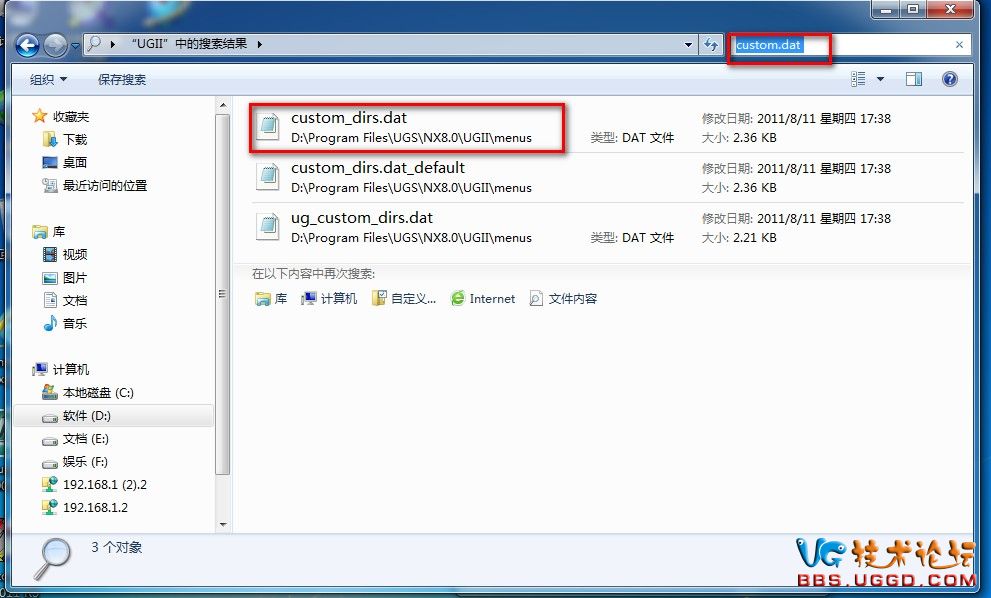Click breadcrumb arrow before "UGII"
The width and height of the screenshot is (991, 598).
click(112, 44)
